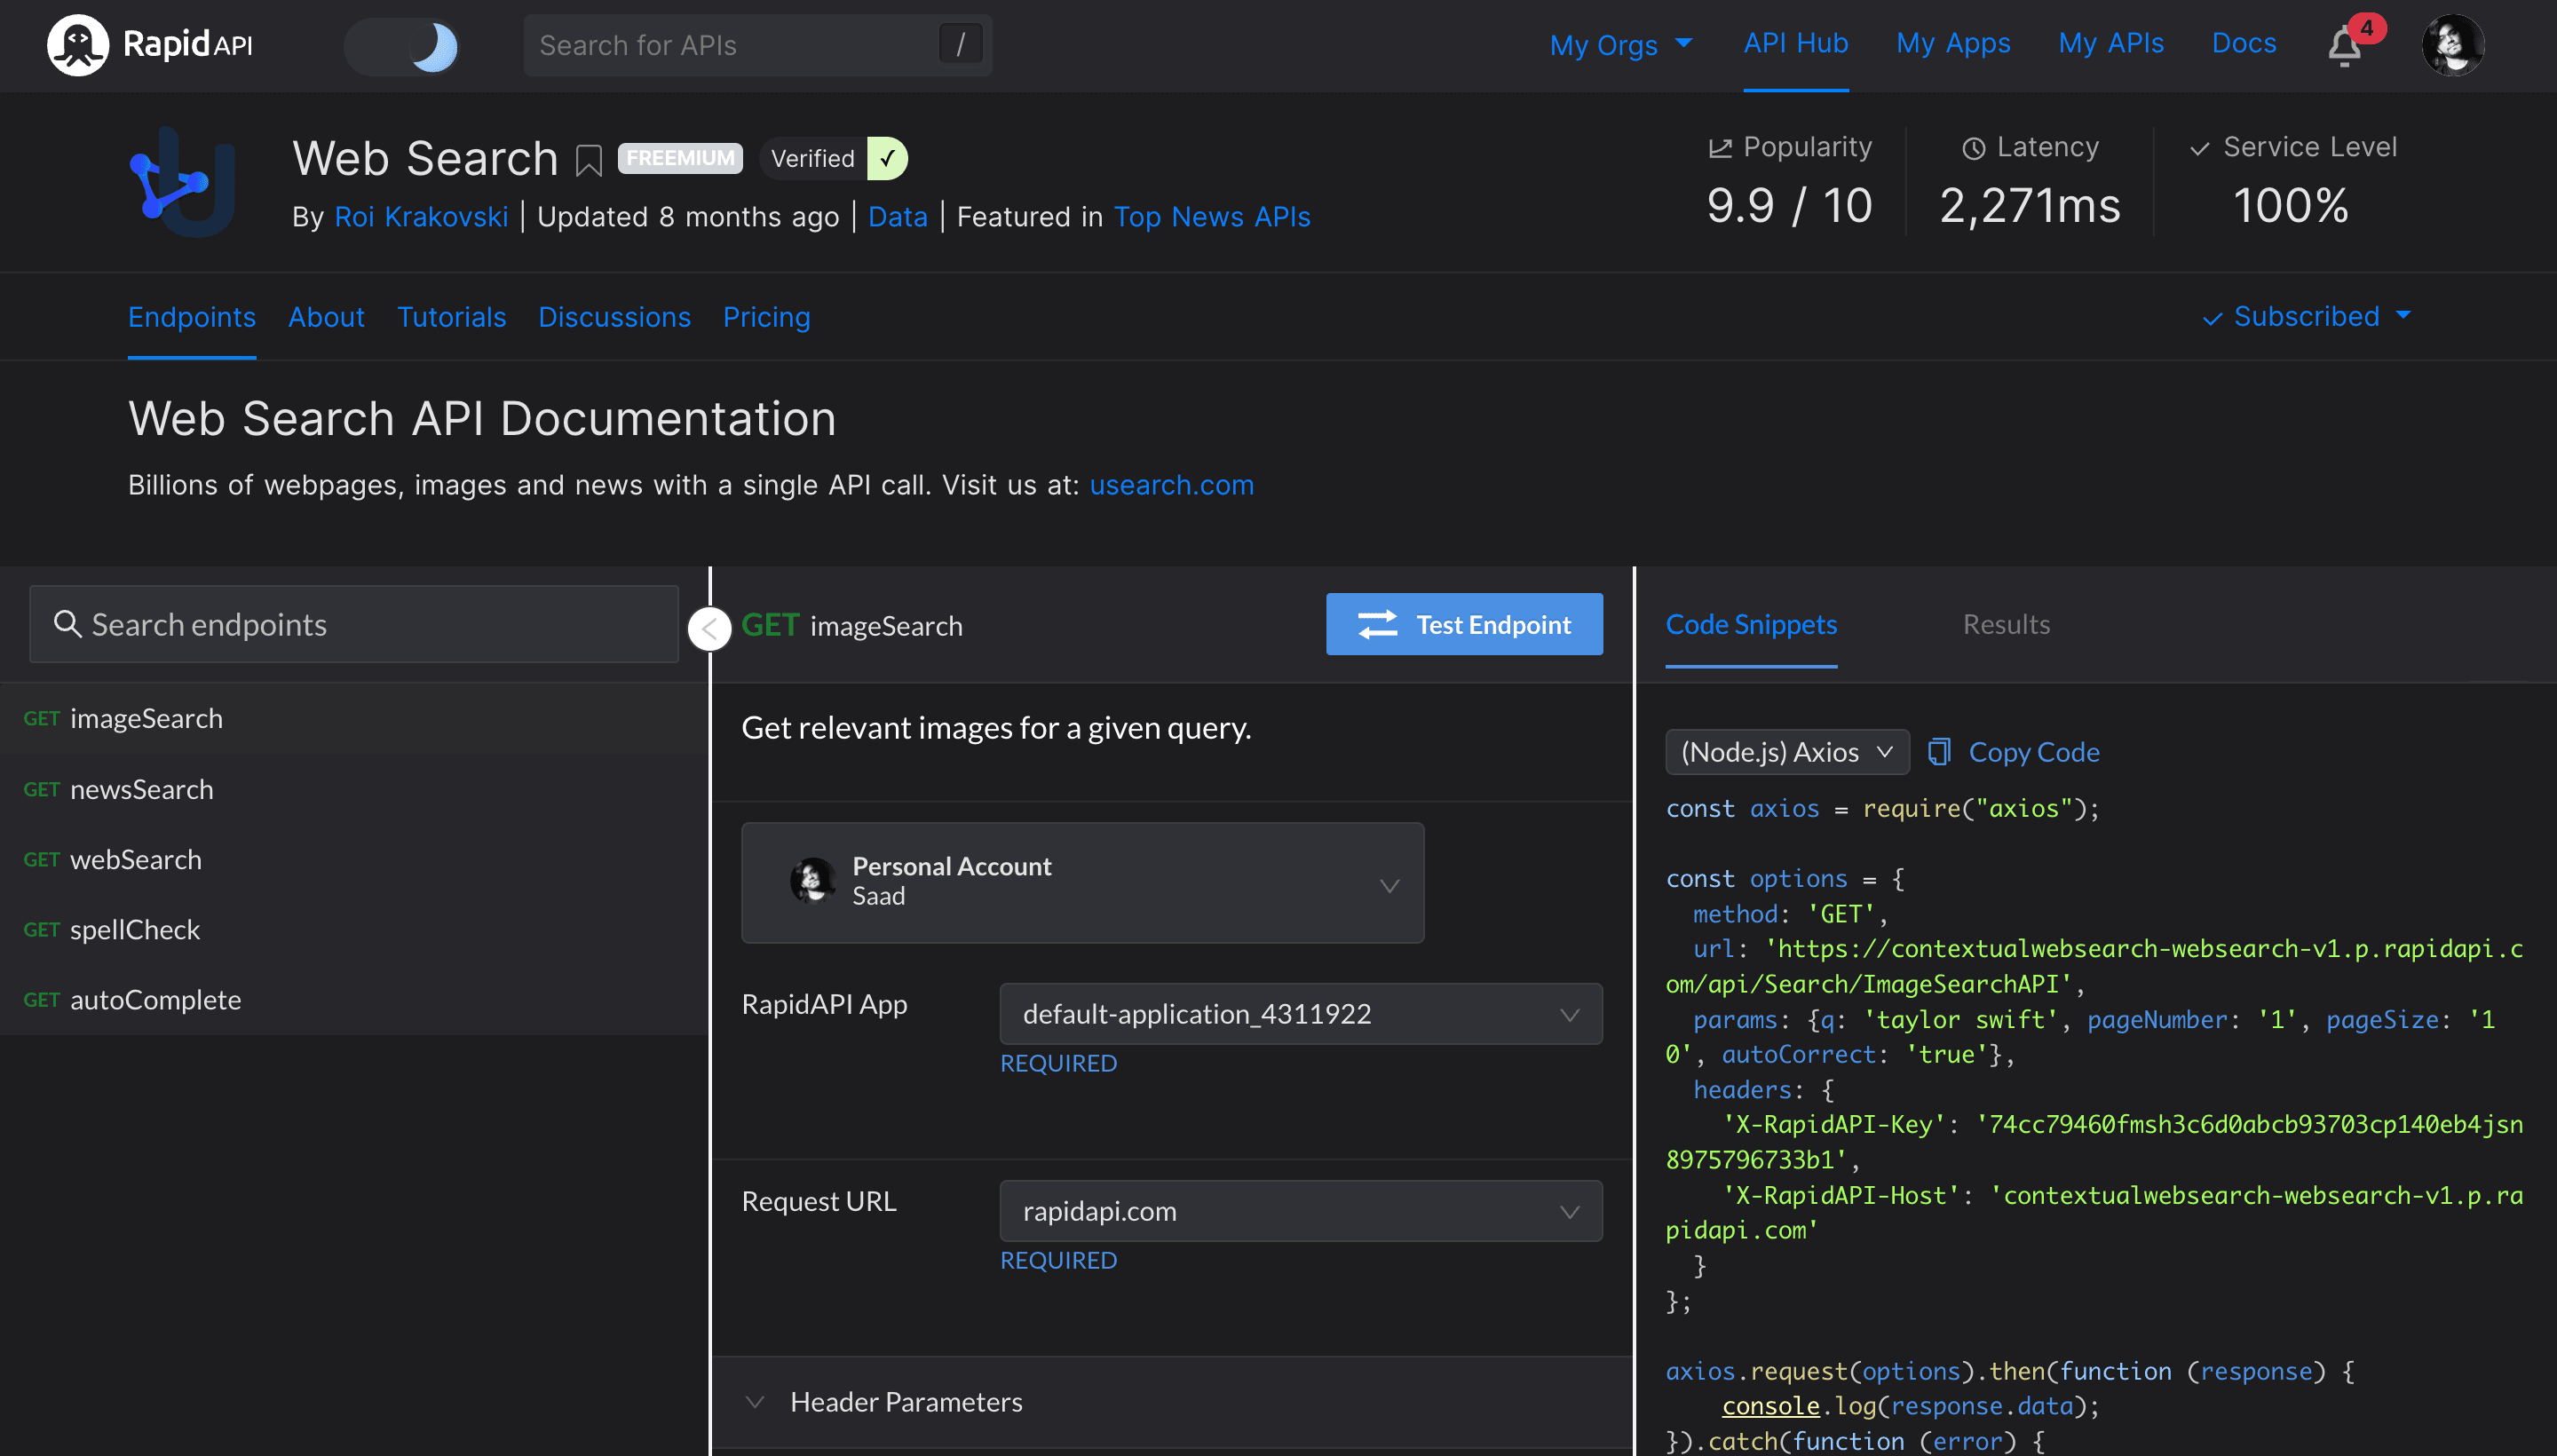Visit usearch.com link
The height and width of the screenshot is (1456, 2557).
(1171, 485)
